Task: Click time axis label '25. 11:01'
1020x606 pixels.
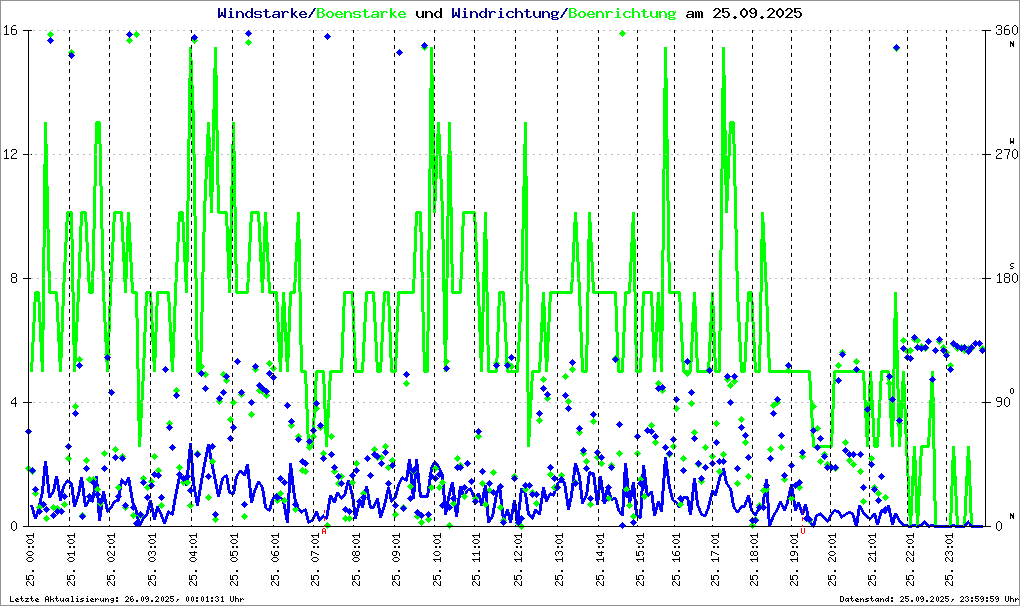Action: (477, 560)
